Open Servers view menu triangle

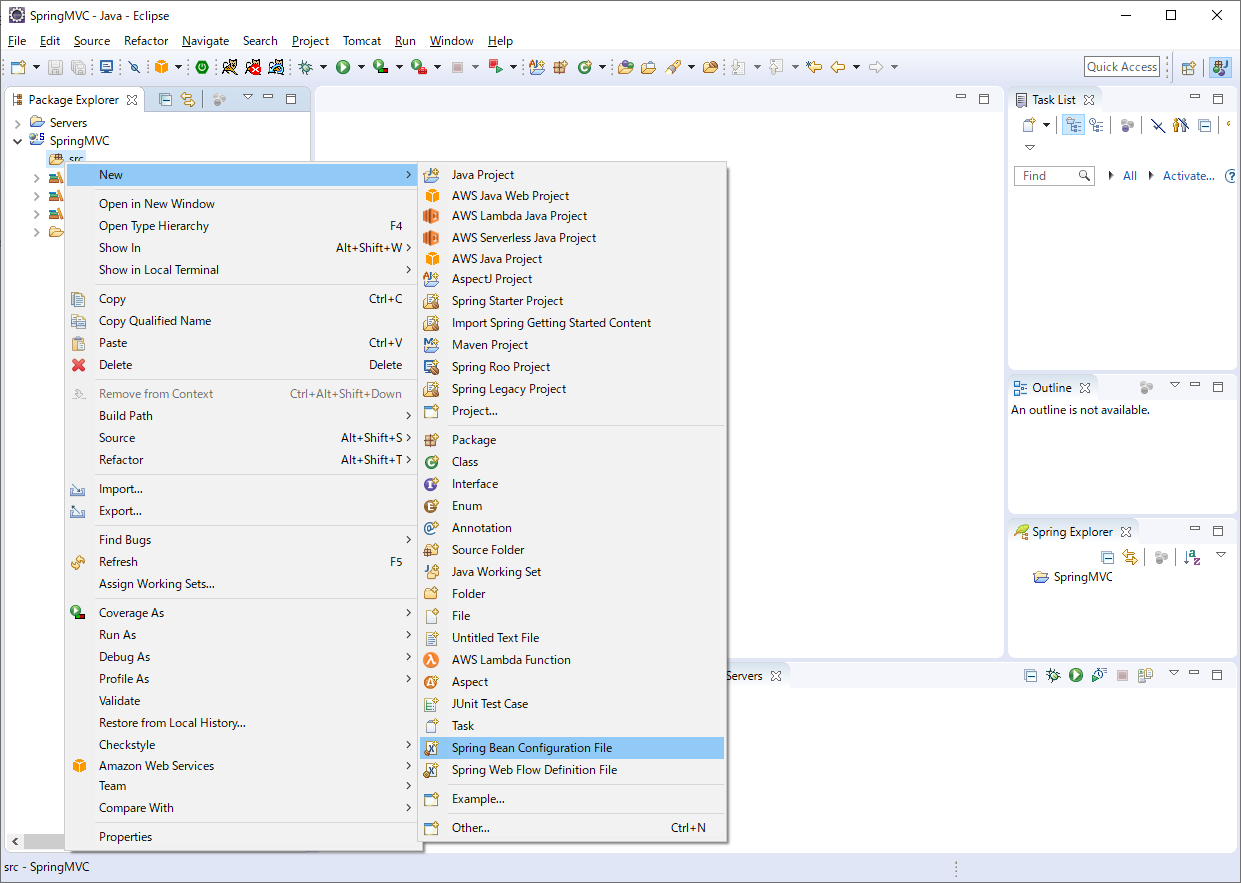point(1174,673)
